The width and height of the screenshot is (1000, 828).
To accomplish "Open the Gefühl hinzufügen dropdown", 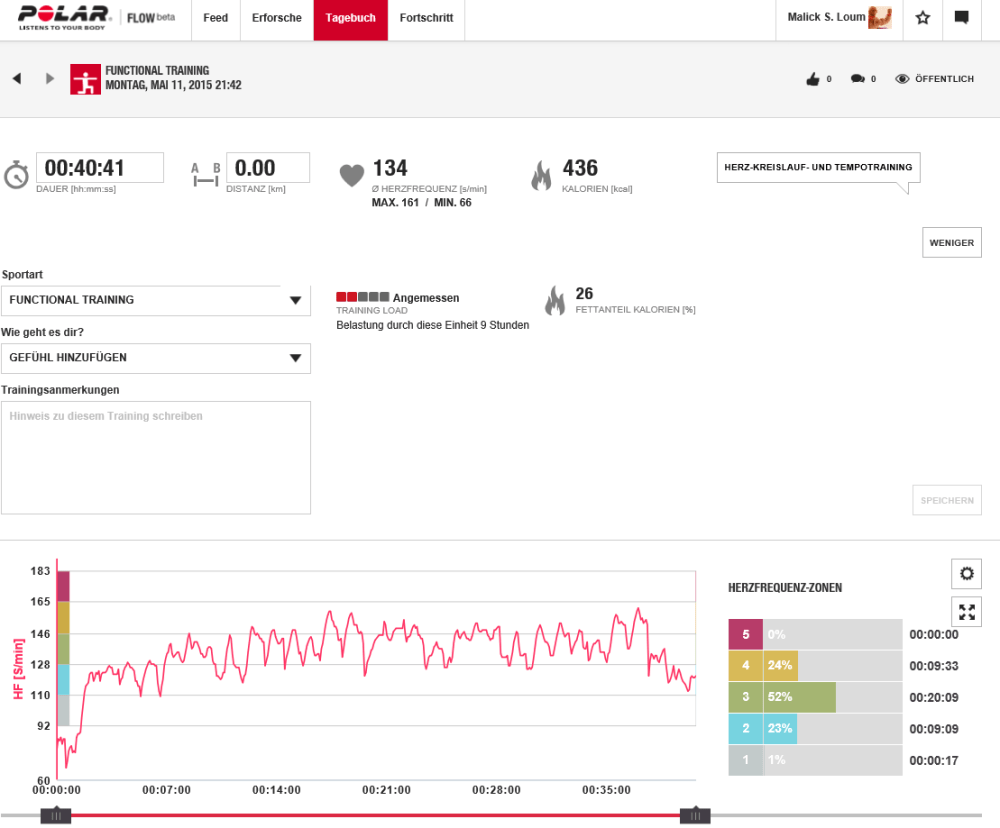I will click(x=156, y=358).
